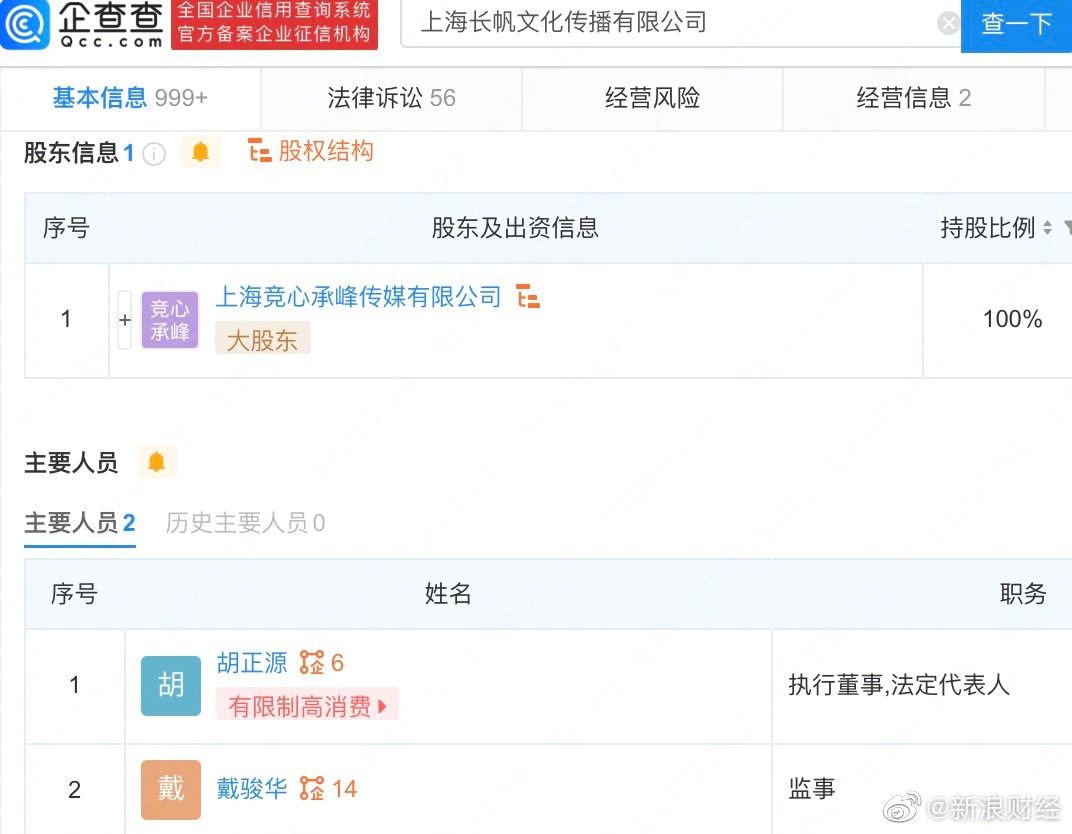Switch to the 基本信息 tab
1072x834 pixels.
[130, 98]
